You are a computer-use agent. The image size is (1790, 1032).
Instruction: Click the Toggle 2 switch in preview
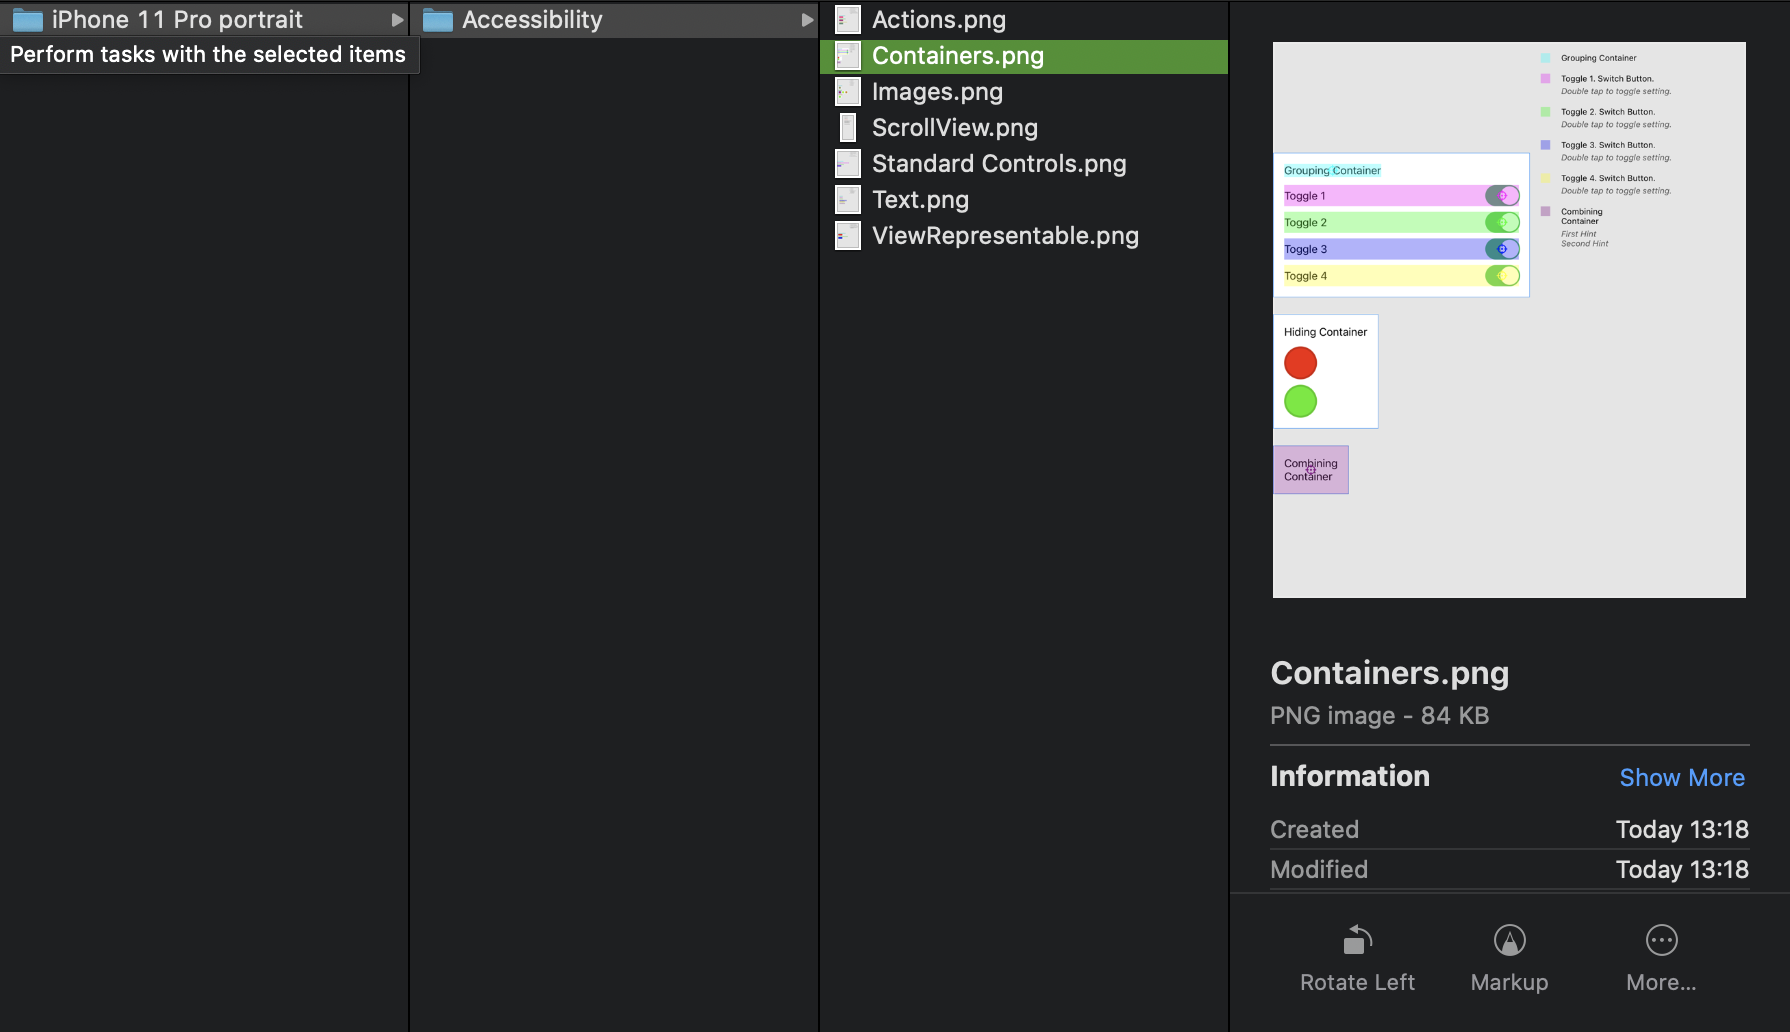1501,223
